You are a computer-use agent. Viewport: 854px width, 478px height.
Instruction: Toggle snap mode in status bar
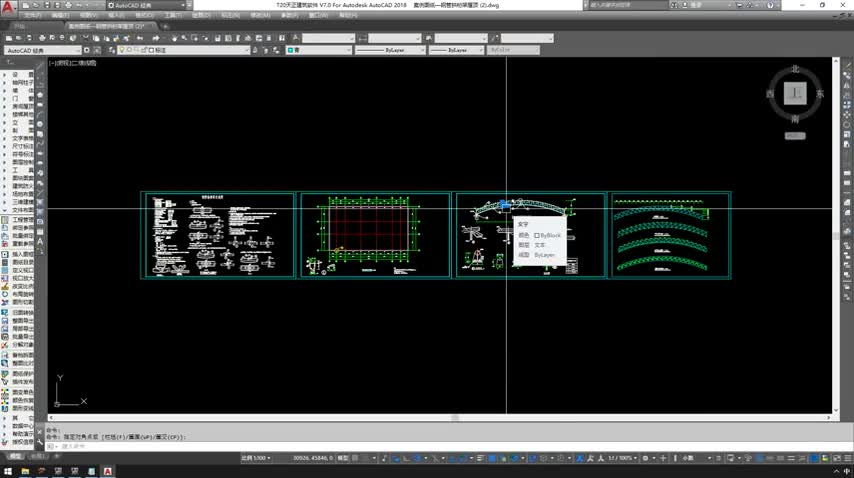coord(365,458)
